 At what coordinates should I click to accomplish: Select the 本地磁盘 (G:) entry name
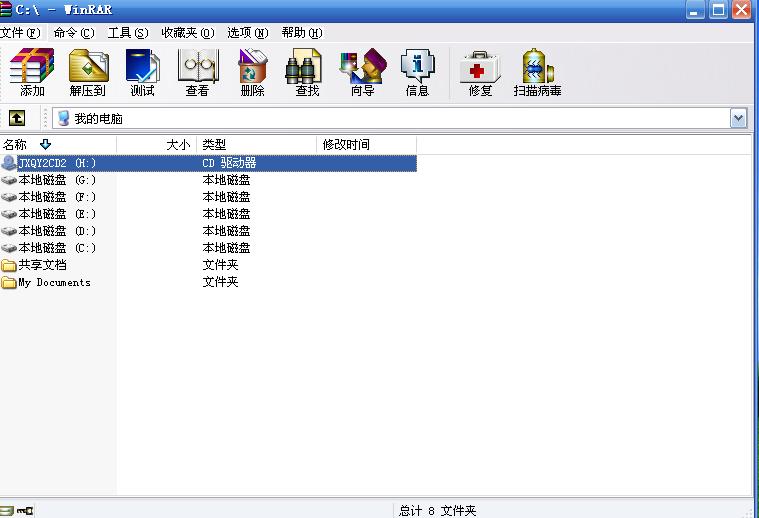point(57,180)
